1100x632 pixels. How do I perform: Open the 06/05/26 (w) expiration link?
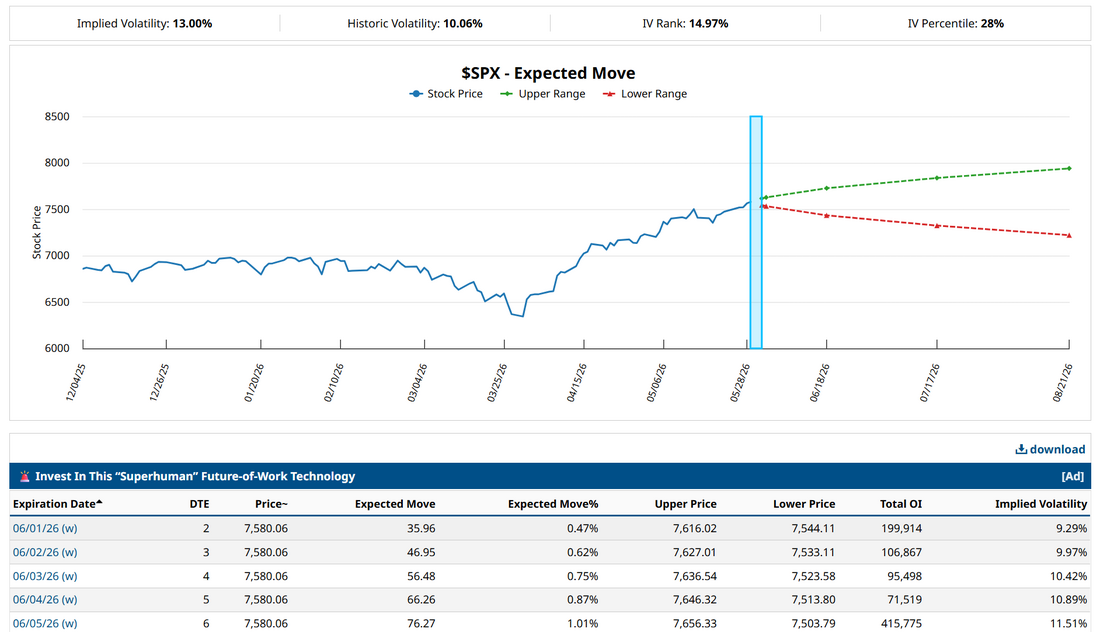tap(45, 623)
